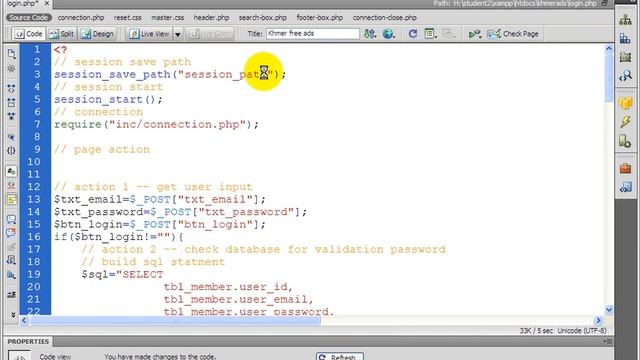Click horizontal scrollbar left arrow
This screenshot has width=640, height=360.
pyautogui.click(x=24, y=320)
